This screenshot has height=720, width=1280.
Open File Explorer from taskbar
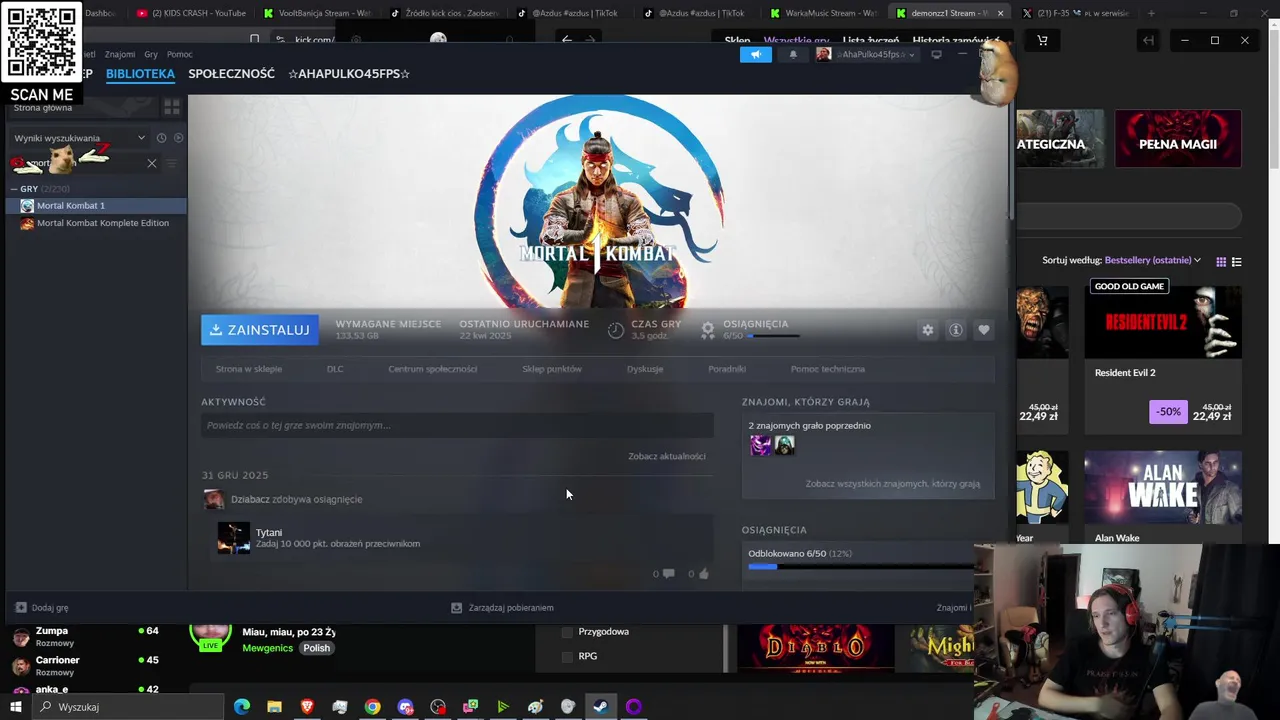click(274, 707)
